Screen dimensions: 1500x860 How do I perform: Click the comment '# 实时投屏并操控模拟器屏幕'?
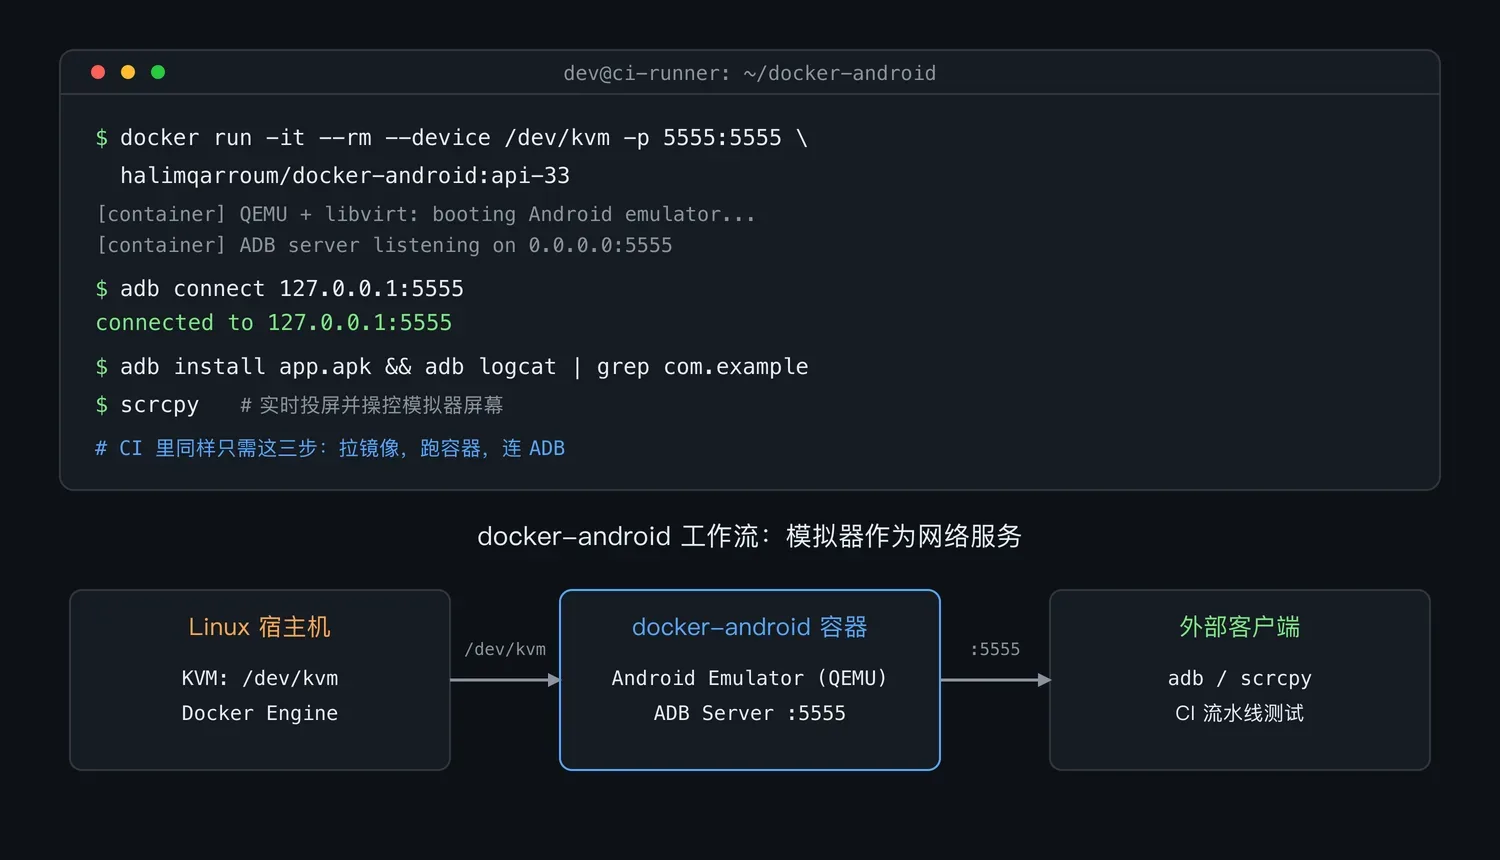(x=372, y=405)
